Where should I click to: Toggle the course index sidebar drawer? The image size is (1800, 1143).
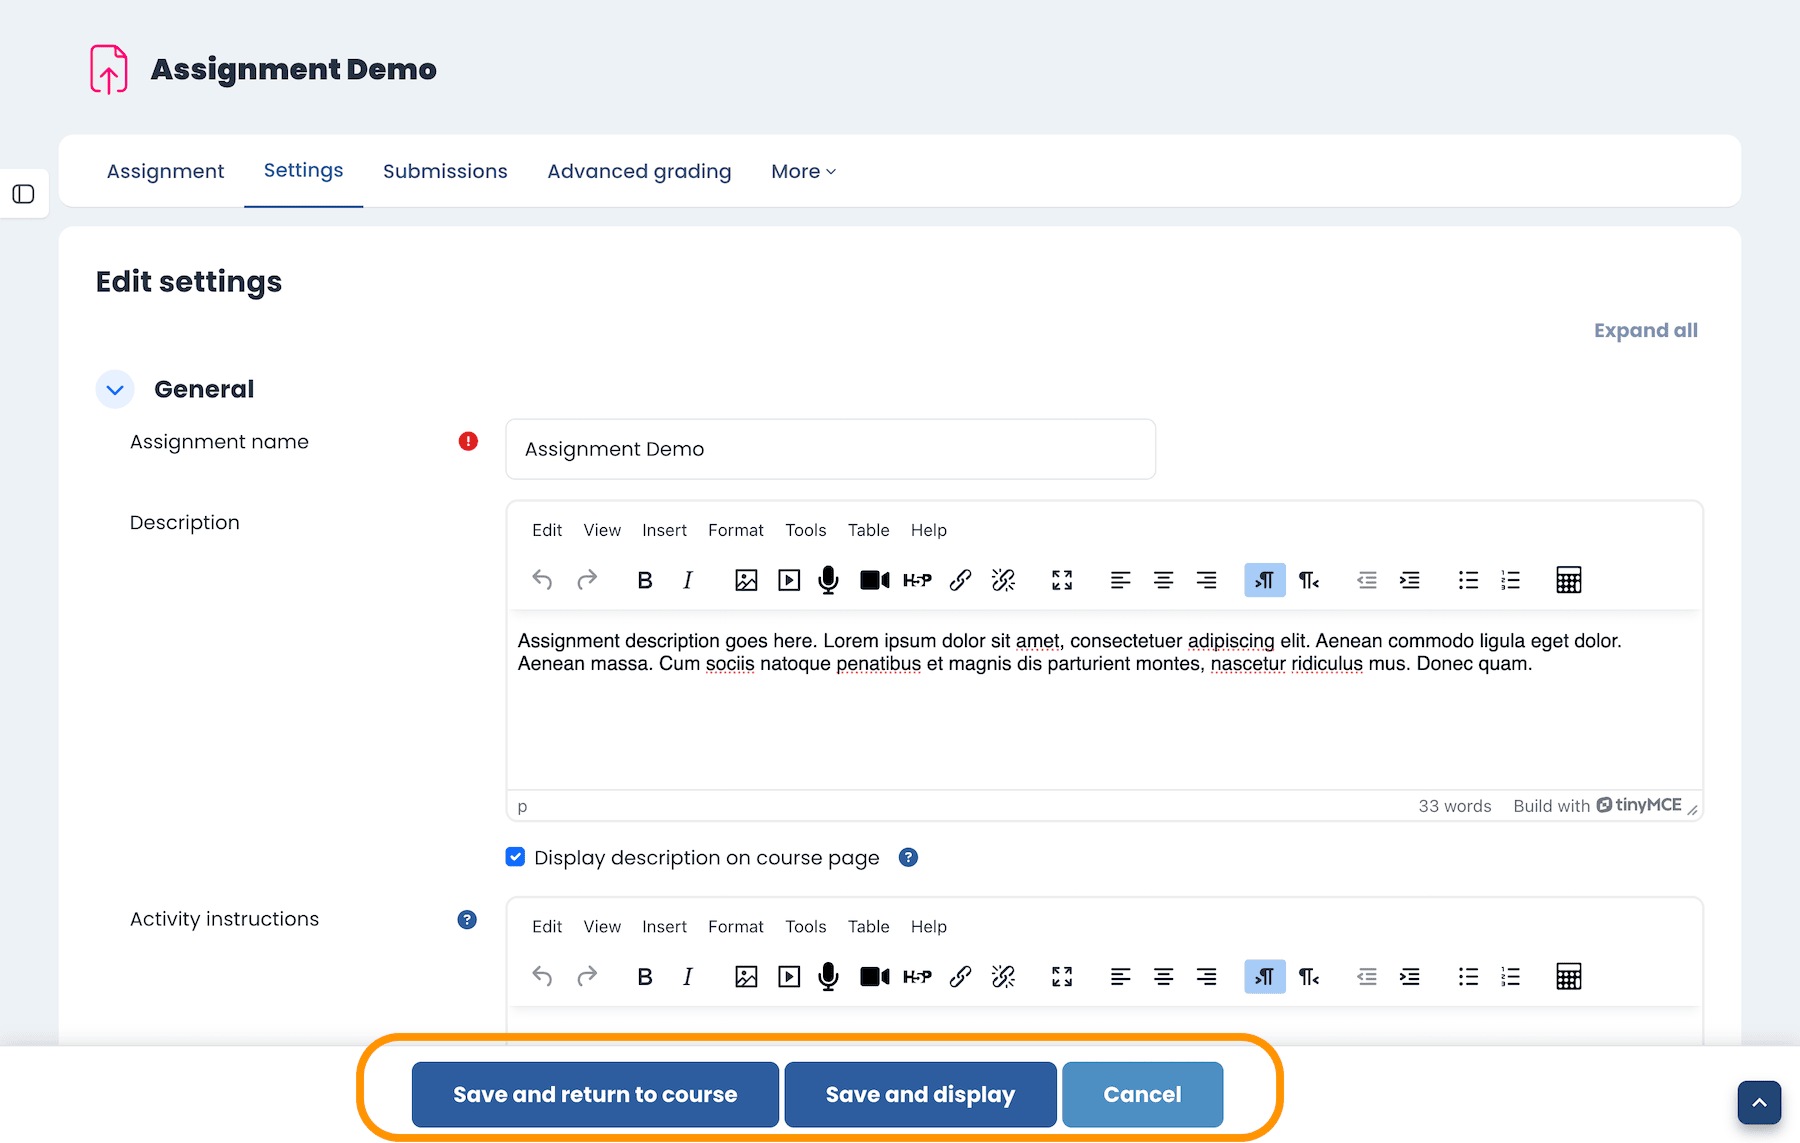pos(24,194)
